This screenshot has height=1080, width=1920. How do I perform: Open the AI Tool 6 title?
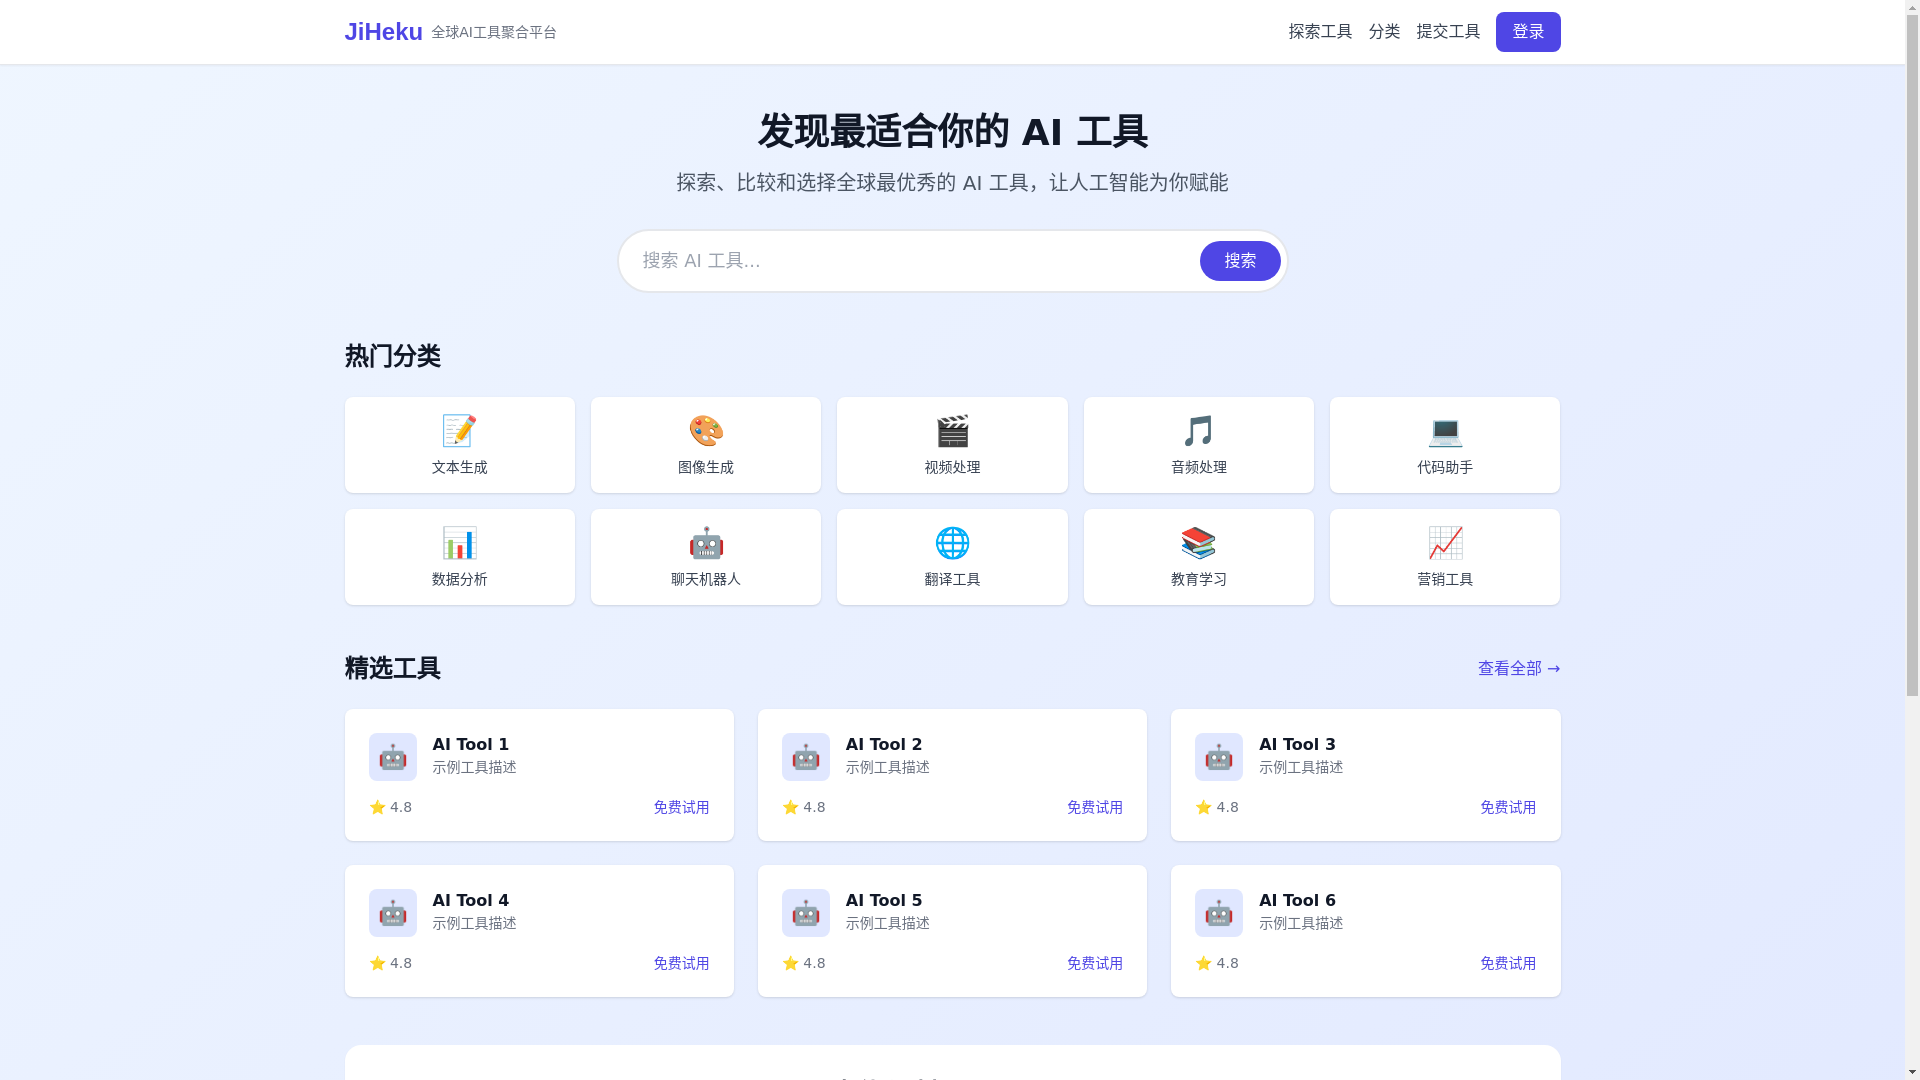coord(1297,900)
